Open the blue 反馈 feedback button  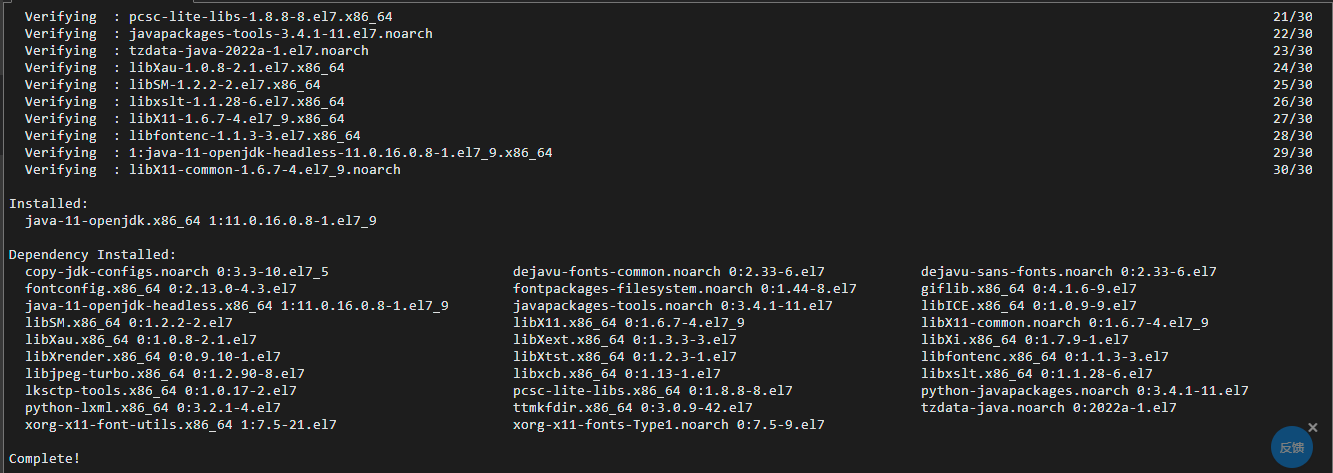[x=1291, y=448]
